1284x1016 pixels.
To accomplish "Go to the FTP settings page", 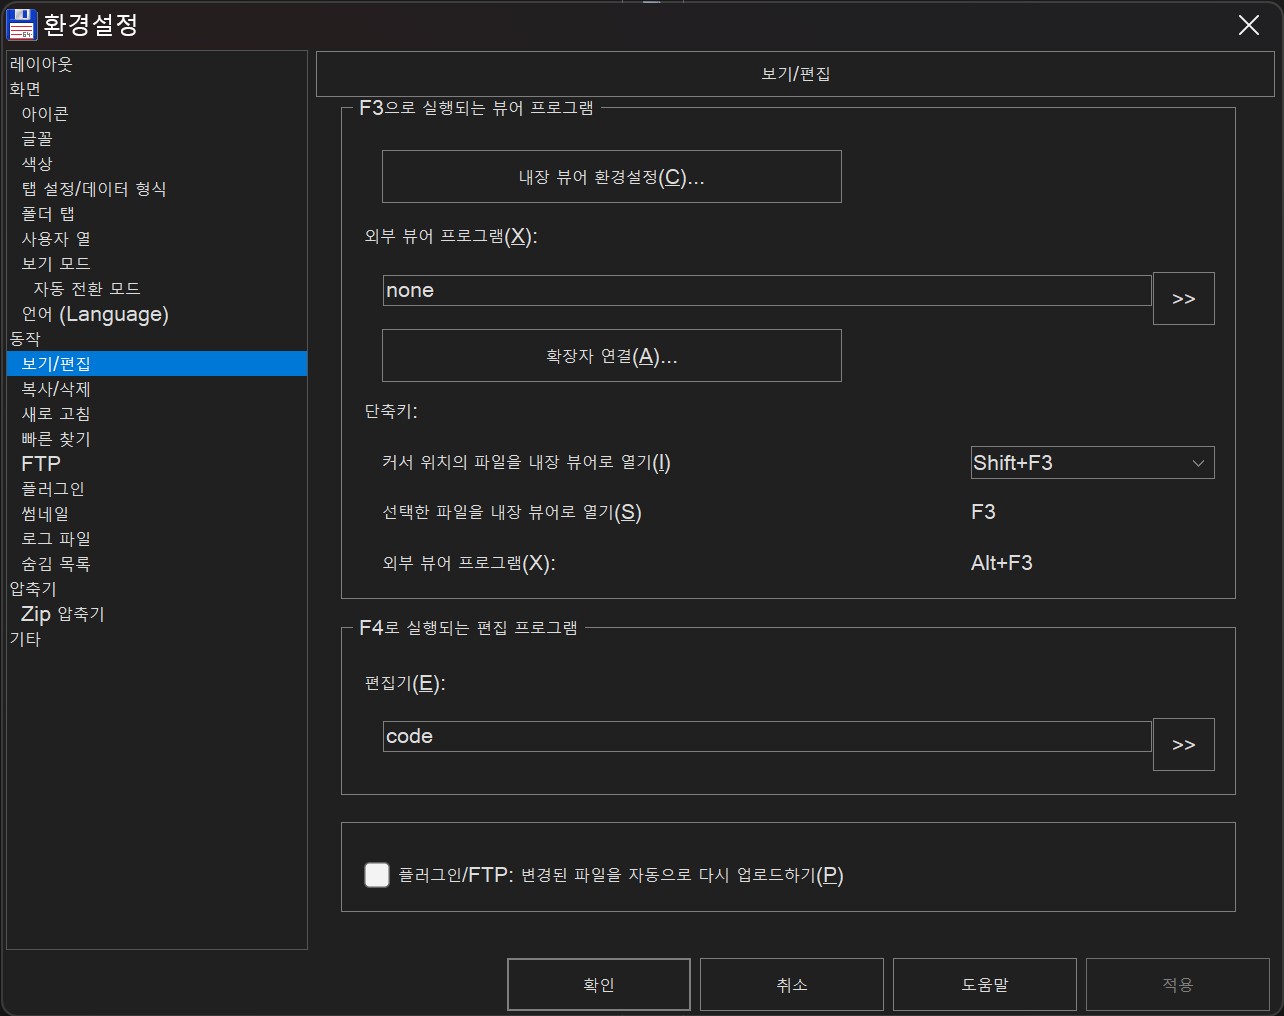I will (41, 464).
